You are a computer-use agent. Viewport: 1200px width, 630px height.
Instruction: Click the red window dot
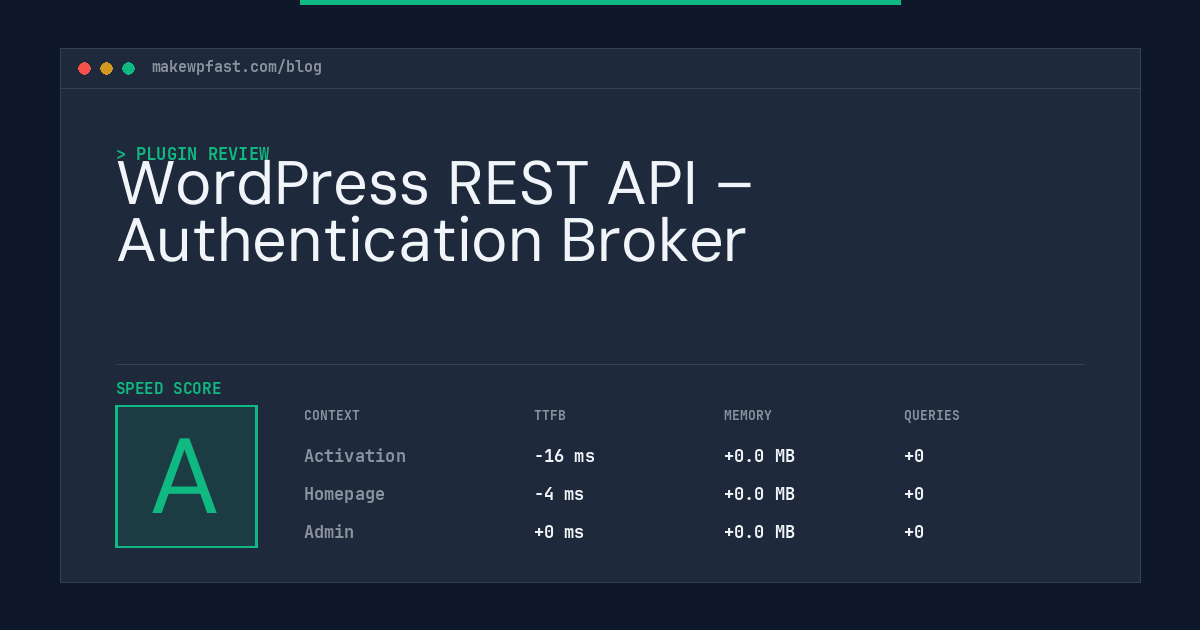(84, 68)
